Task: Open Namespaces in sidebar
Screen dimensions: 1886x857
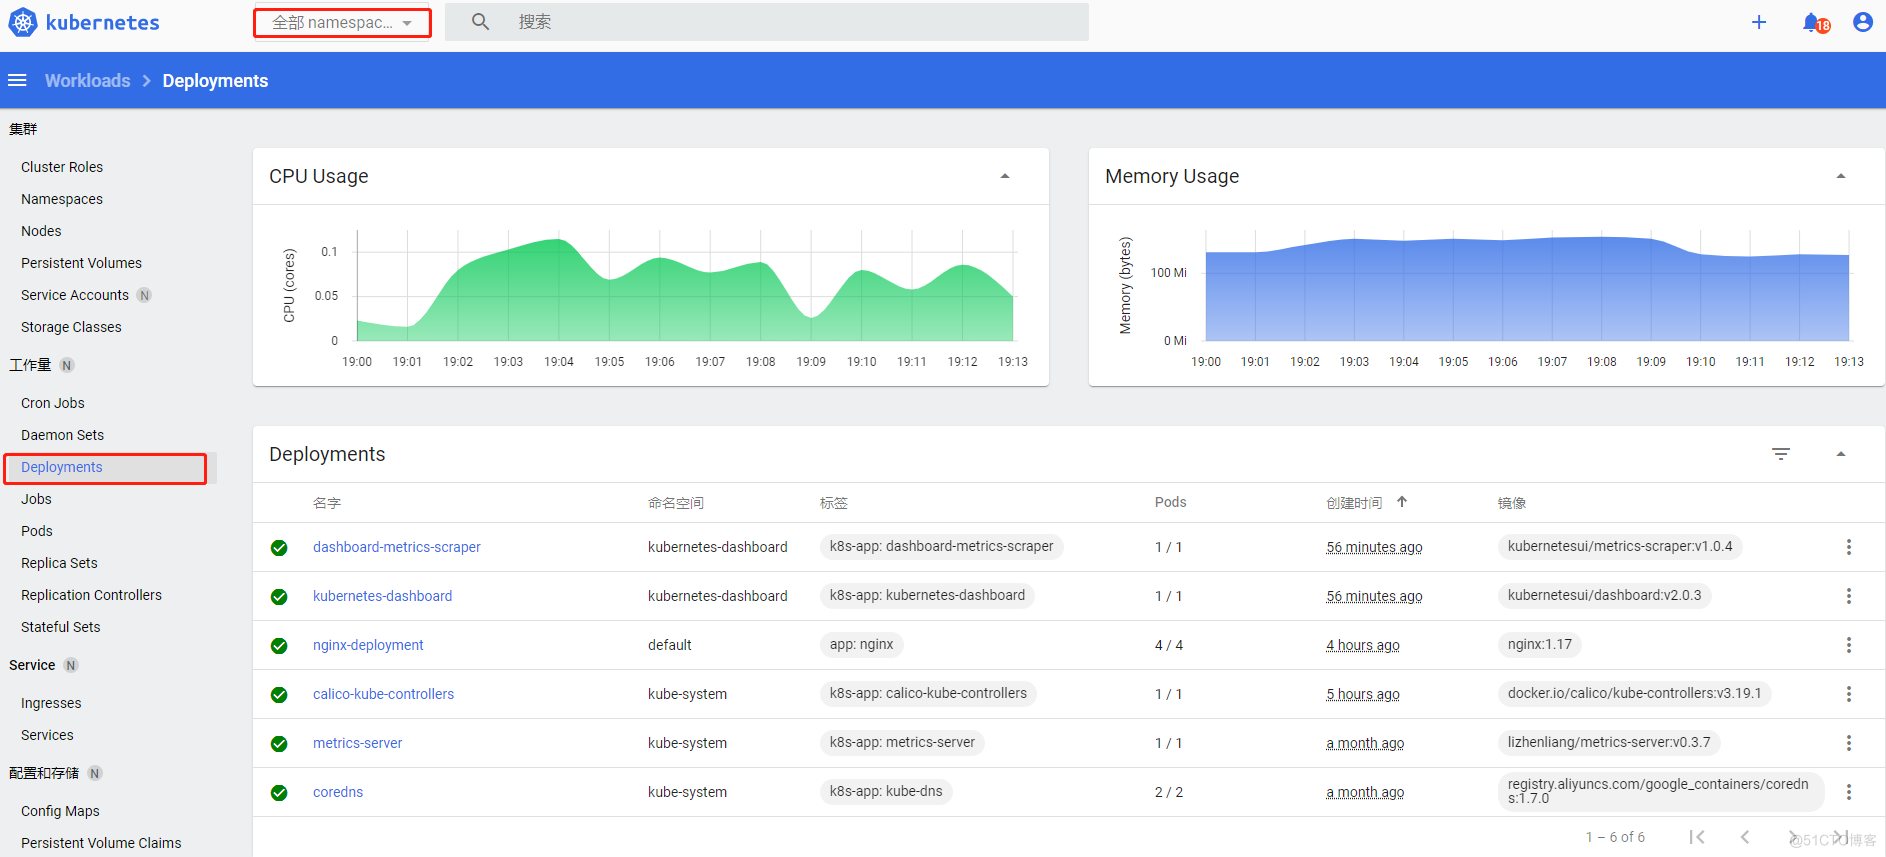Action: click(62, 199)
